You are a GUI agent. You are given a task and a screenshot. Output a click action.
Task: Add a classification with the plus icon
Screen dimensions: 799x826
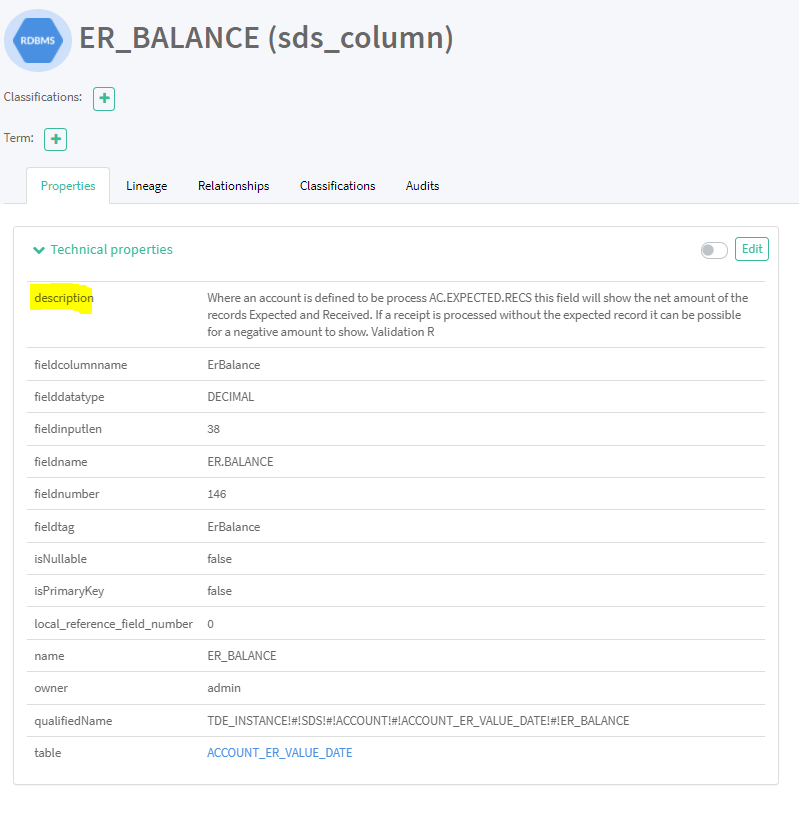coord(104,98)
